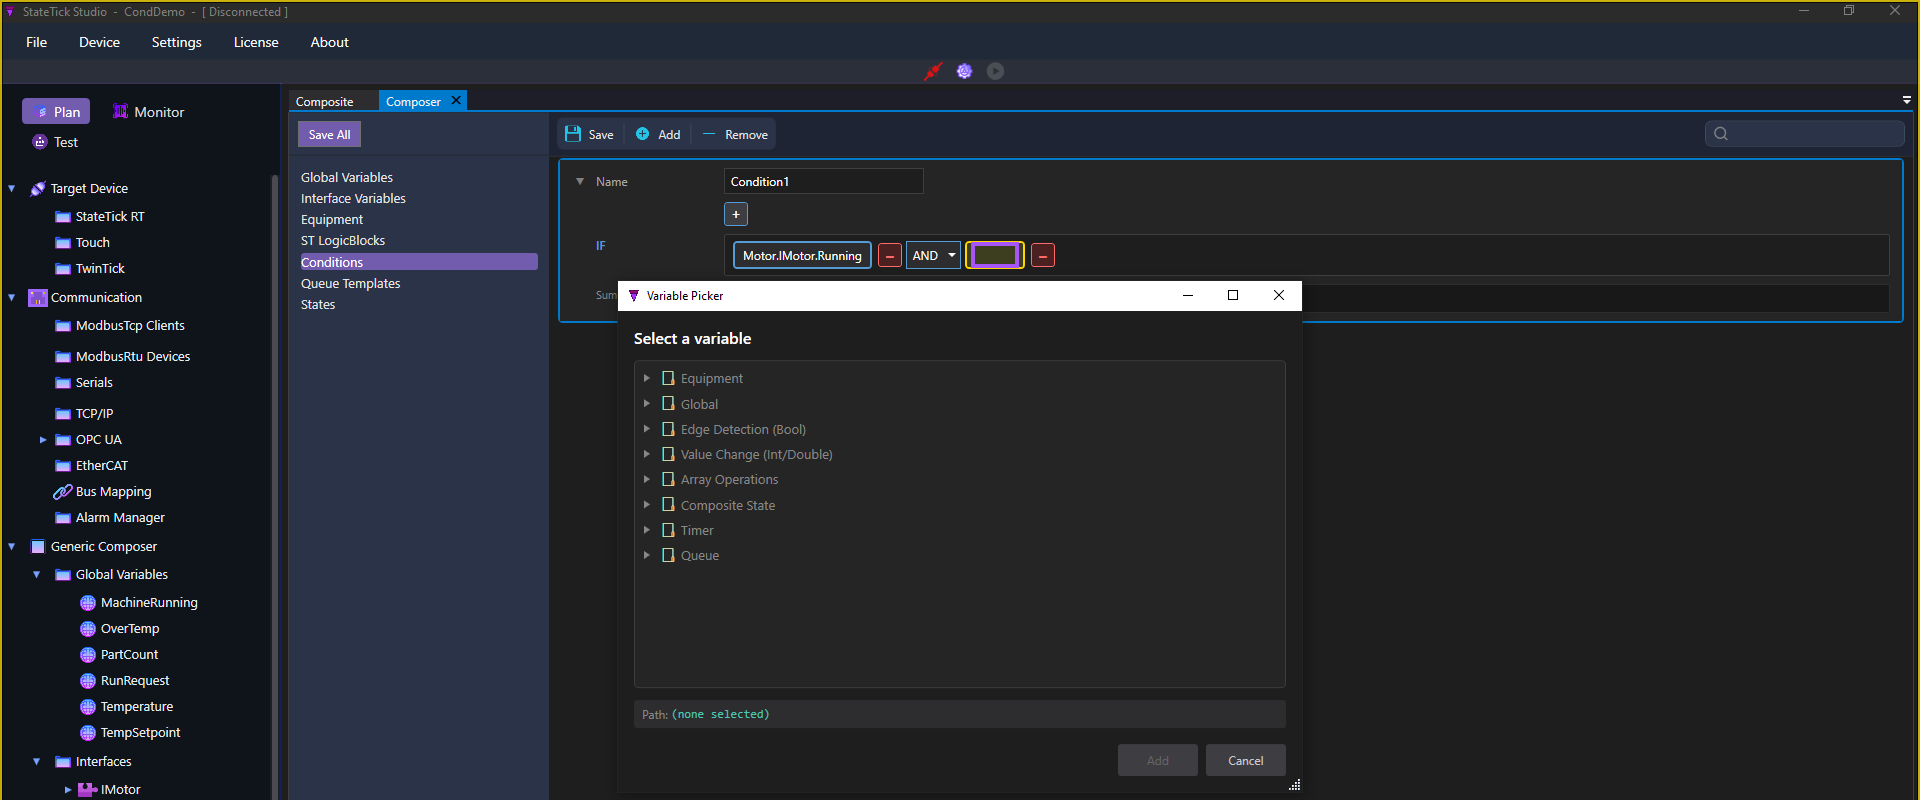The width and height of the screenshot is (1920, 800).
Task: Expand the Global node in Variable Picker
Action: pos(647,404)
